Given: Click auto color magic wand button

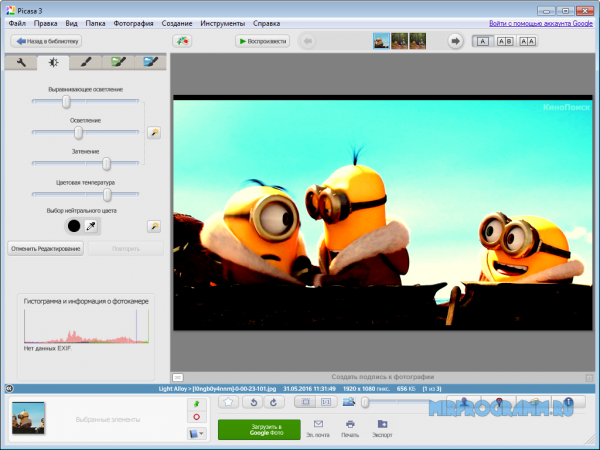Looking at the screenshot, I should 154,227.
